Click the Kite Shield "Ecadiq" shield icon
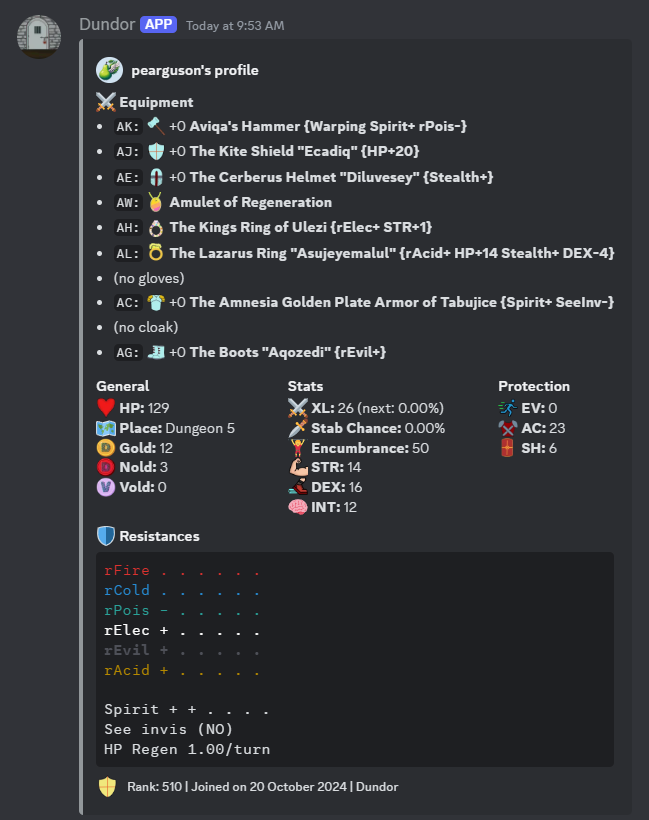649x820 pixels. point(156,152)
